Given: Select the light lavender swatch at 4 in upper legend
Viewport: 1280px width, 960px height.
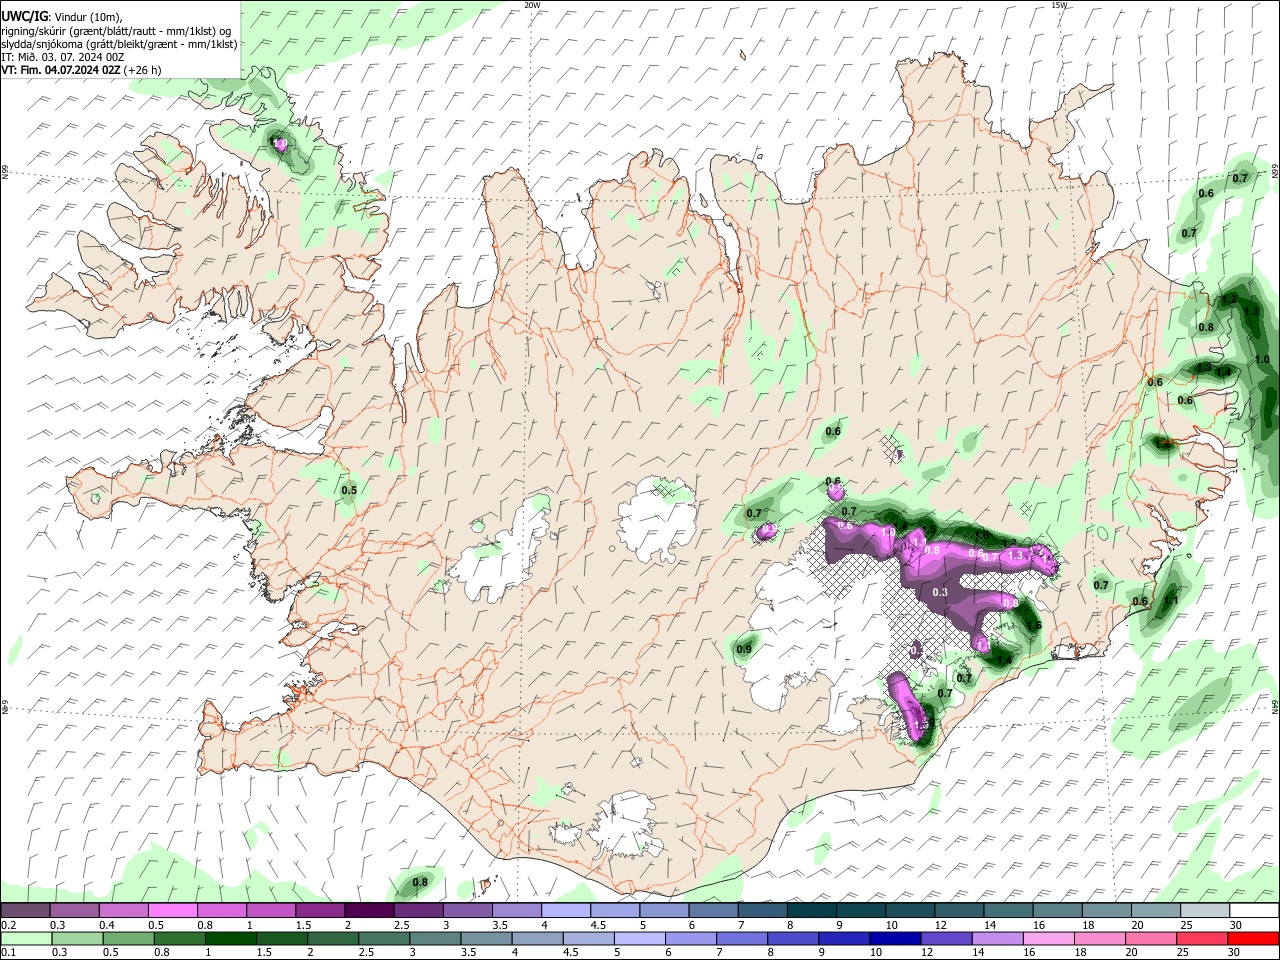Looking at the screenshot, I should pyautogui.click(x=565, y=910).
